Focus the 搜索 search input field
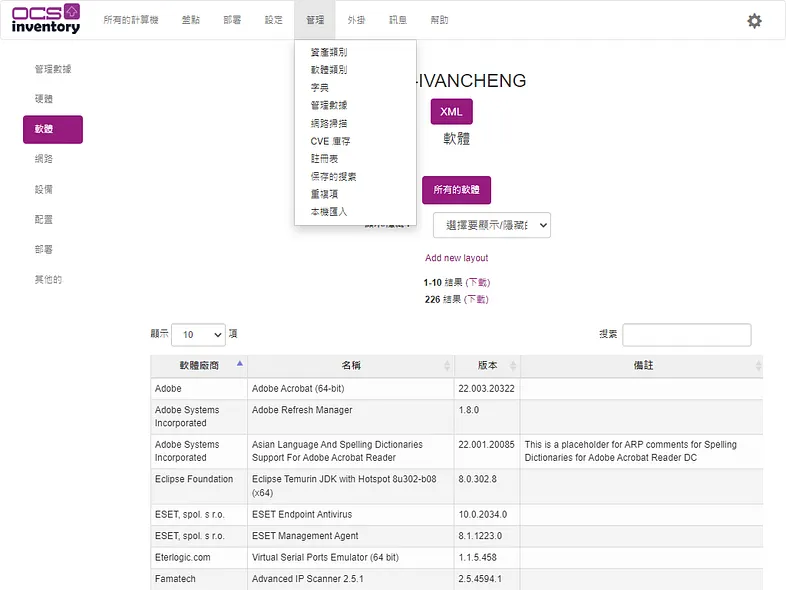 pos(686,335)
